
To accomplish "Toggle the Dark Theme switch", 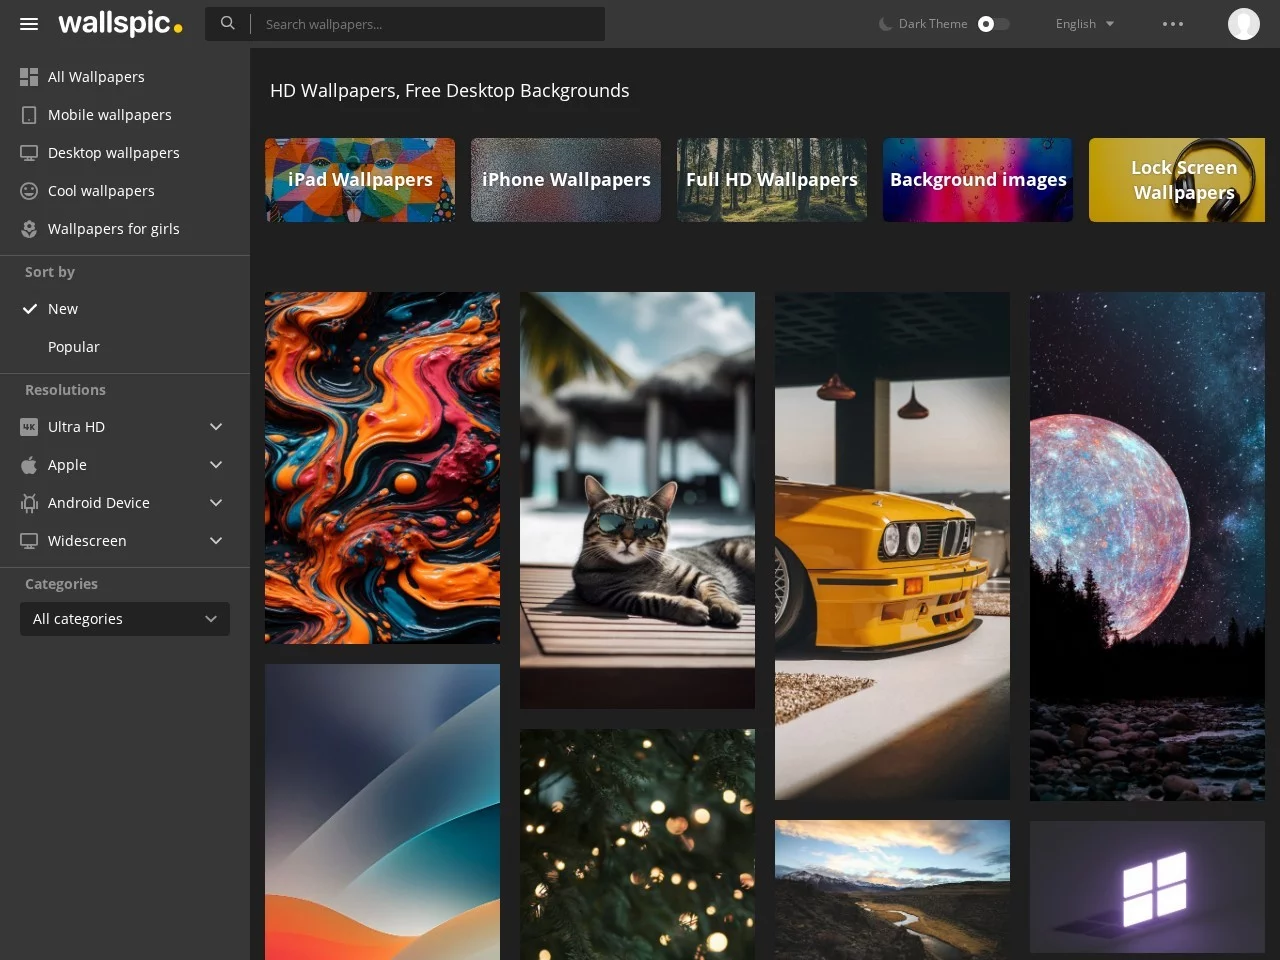I will point(992,24).
